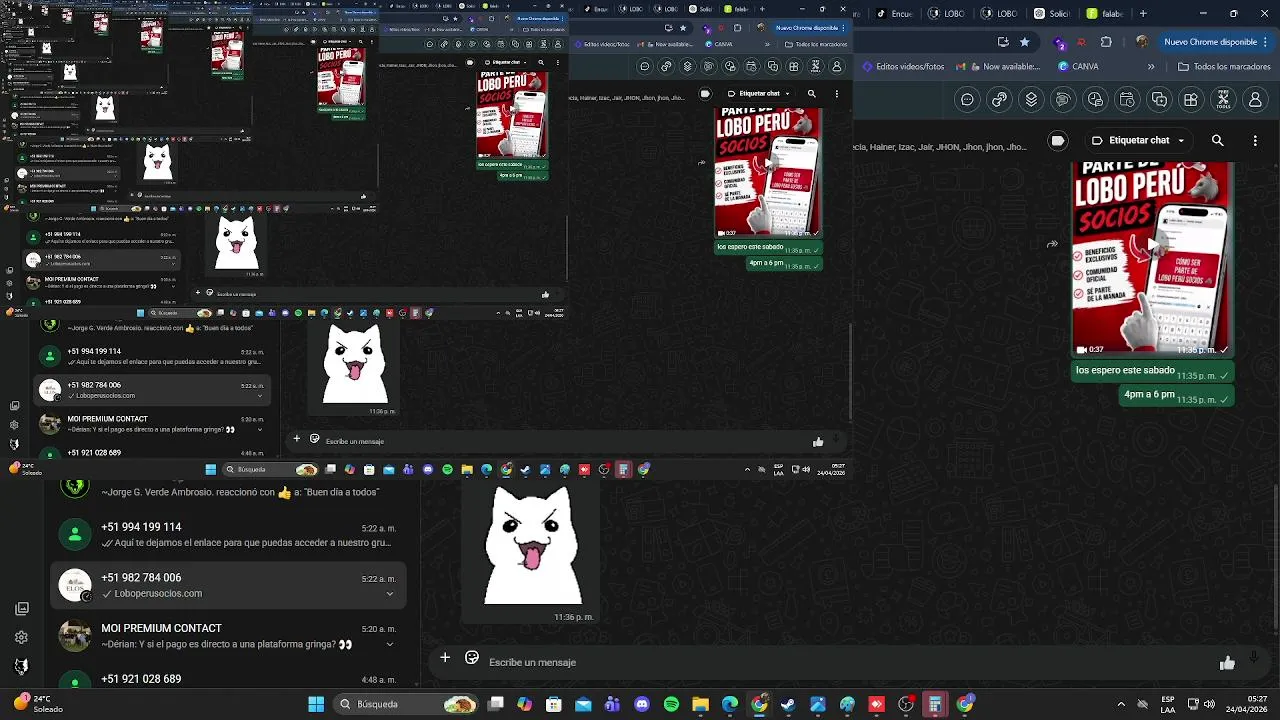Image resolution: width=1280 pixels, height=720 pixels.
Task: Open Steam from the taskbar
Action: coord(788,704)
